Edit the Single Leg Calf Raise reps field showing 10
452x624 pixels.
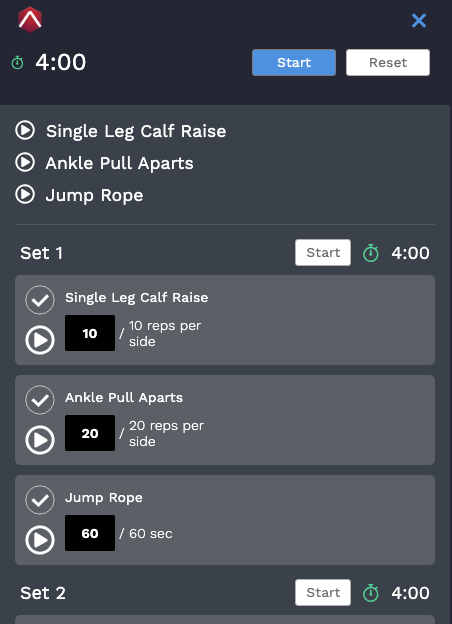(90, 333)
